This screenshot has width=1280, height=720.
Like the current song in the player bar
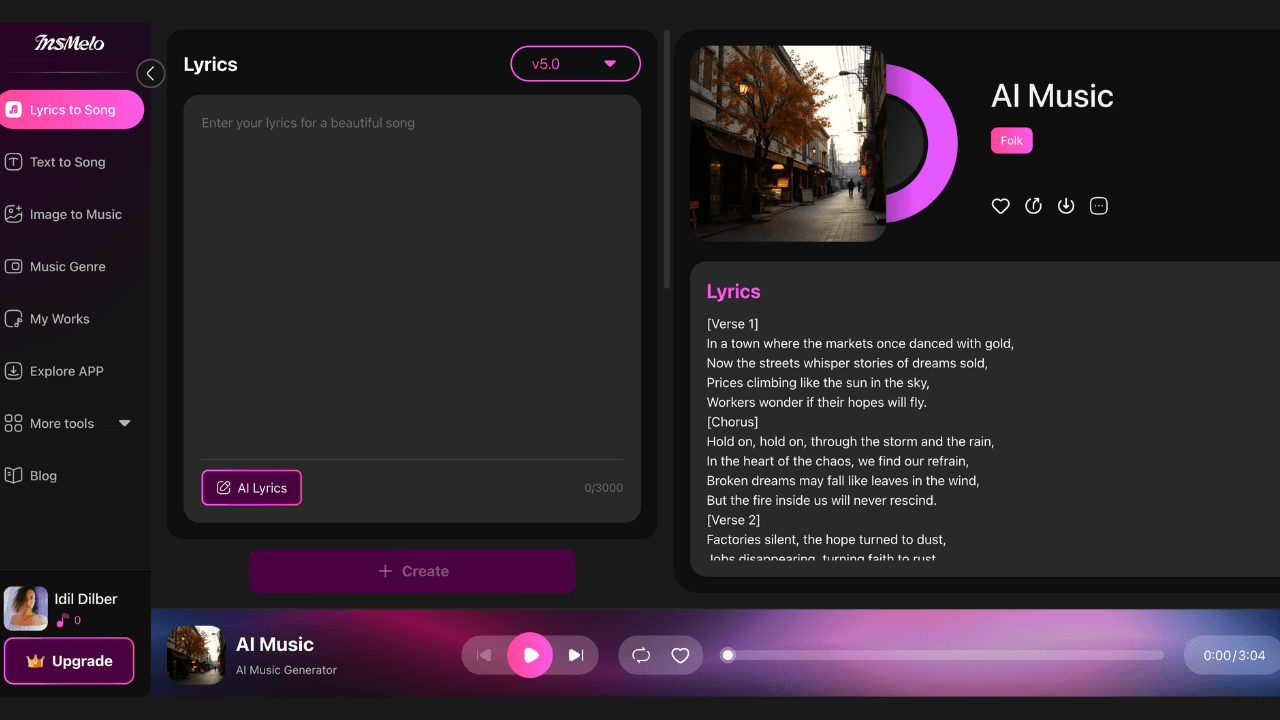(x=680, y=655)
